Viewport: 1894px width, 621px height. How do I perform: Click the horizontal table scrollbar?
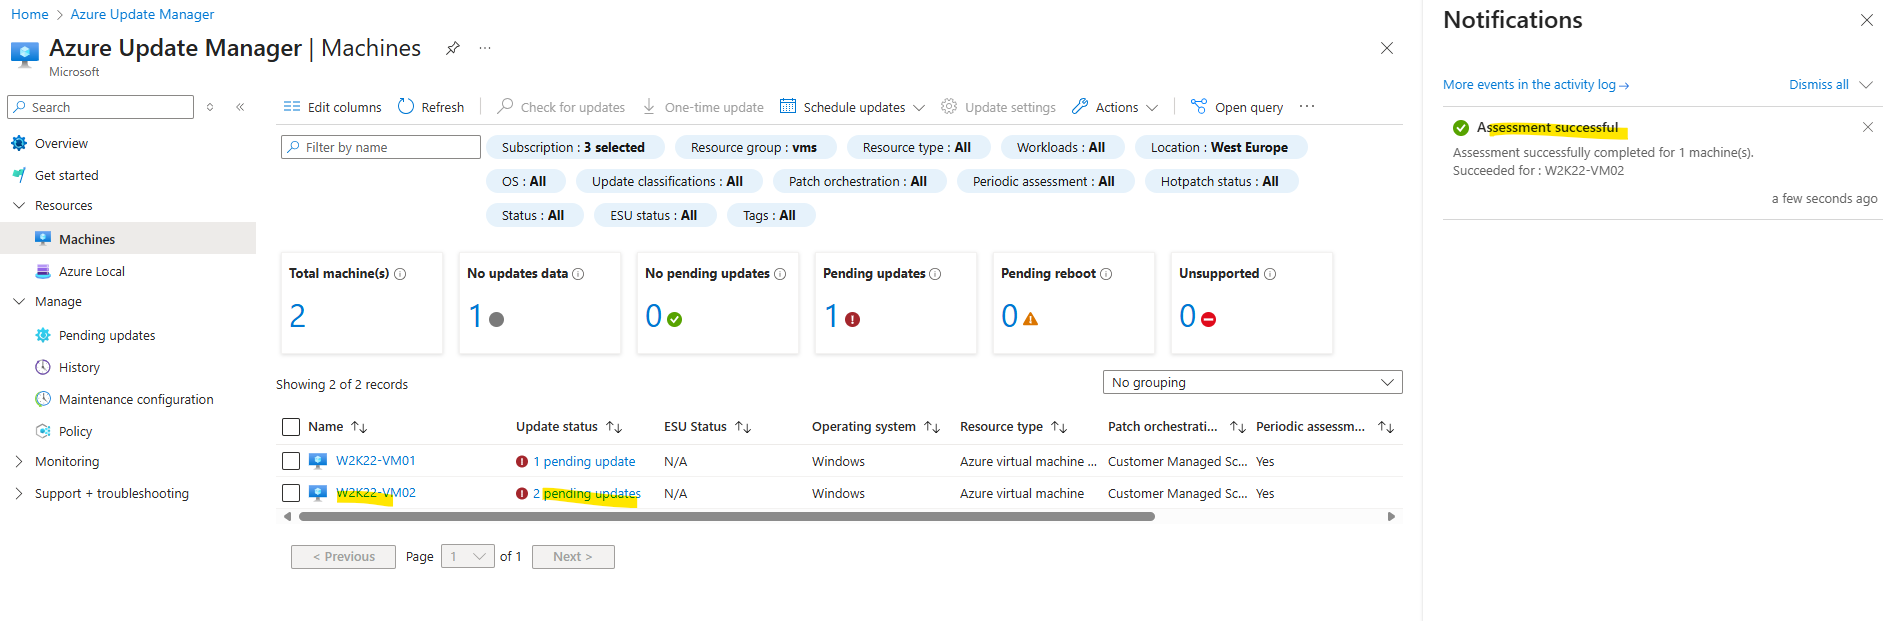727,517
